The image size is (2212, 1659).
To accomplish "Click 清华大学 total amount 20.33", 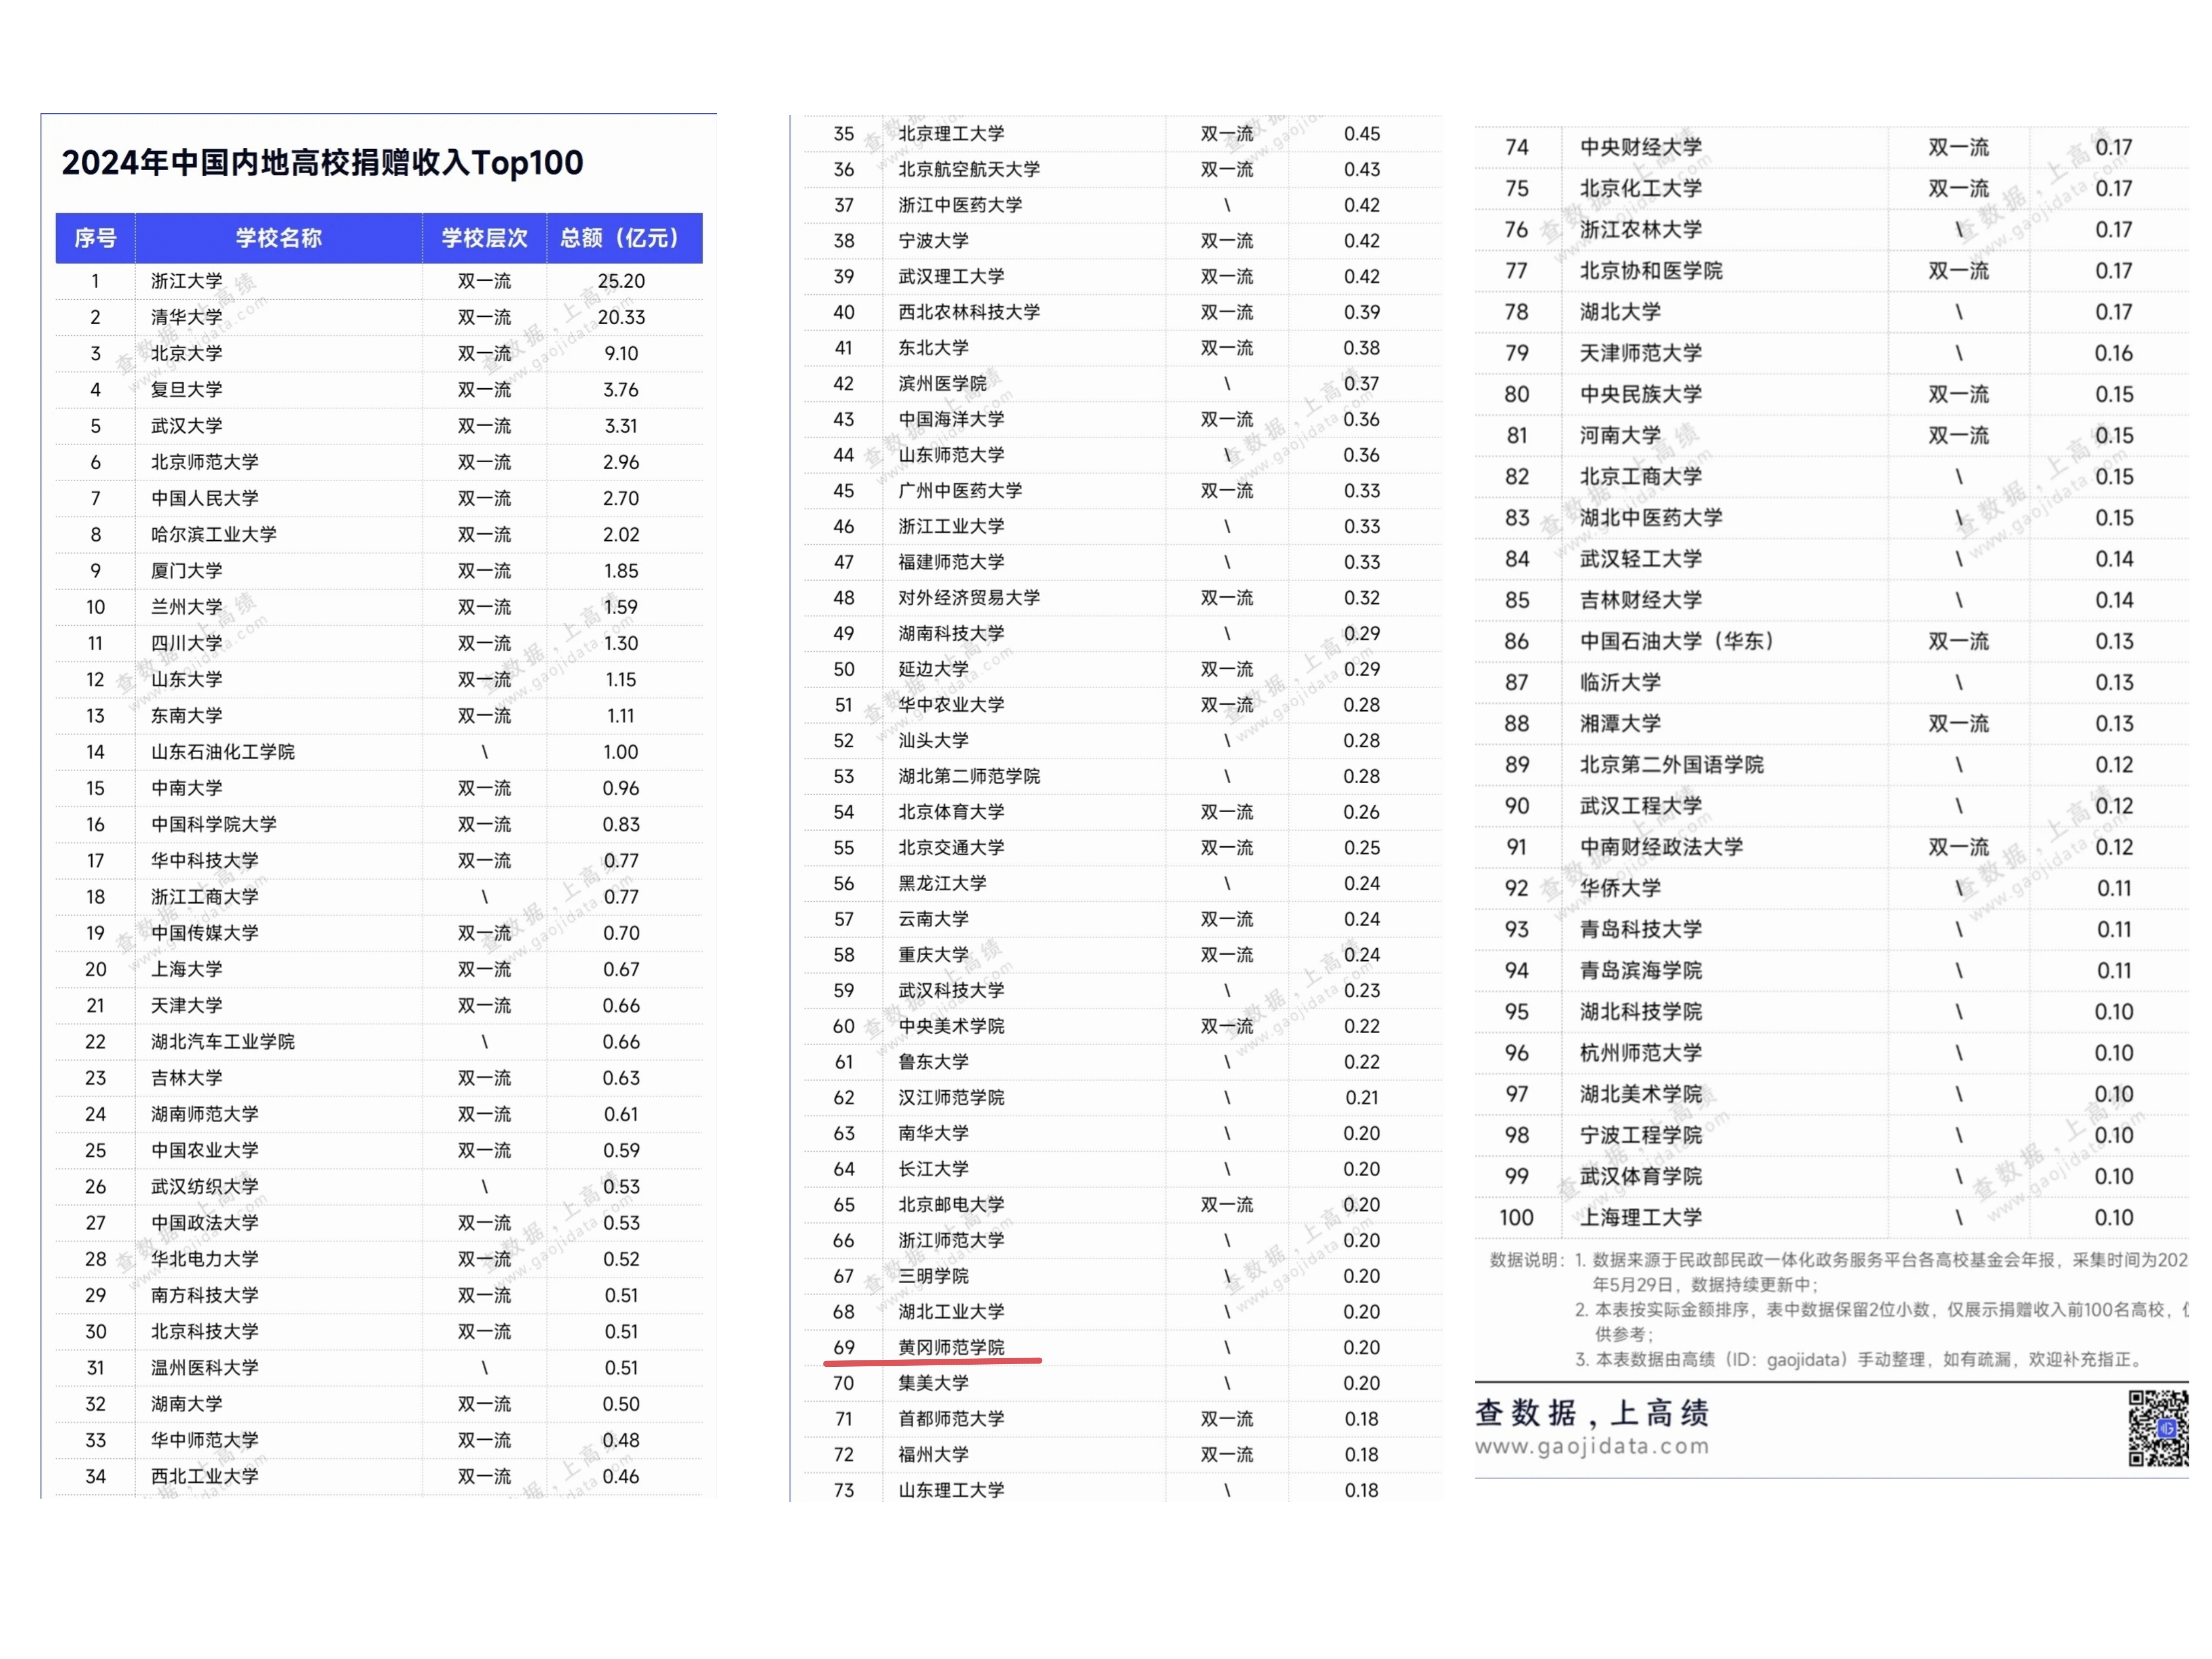I will point(621,317).
